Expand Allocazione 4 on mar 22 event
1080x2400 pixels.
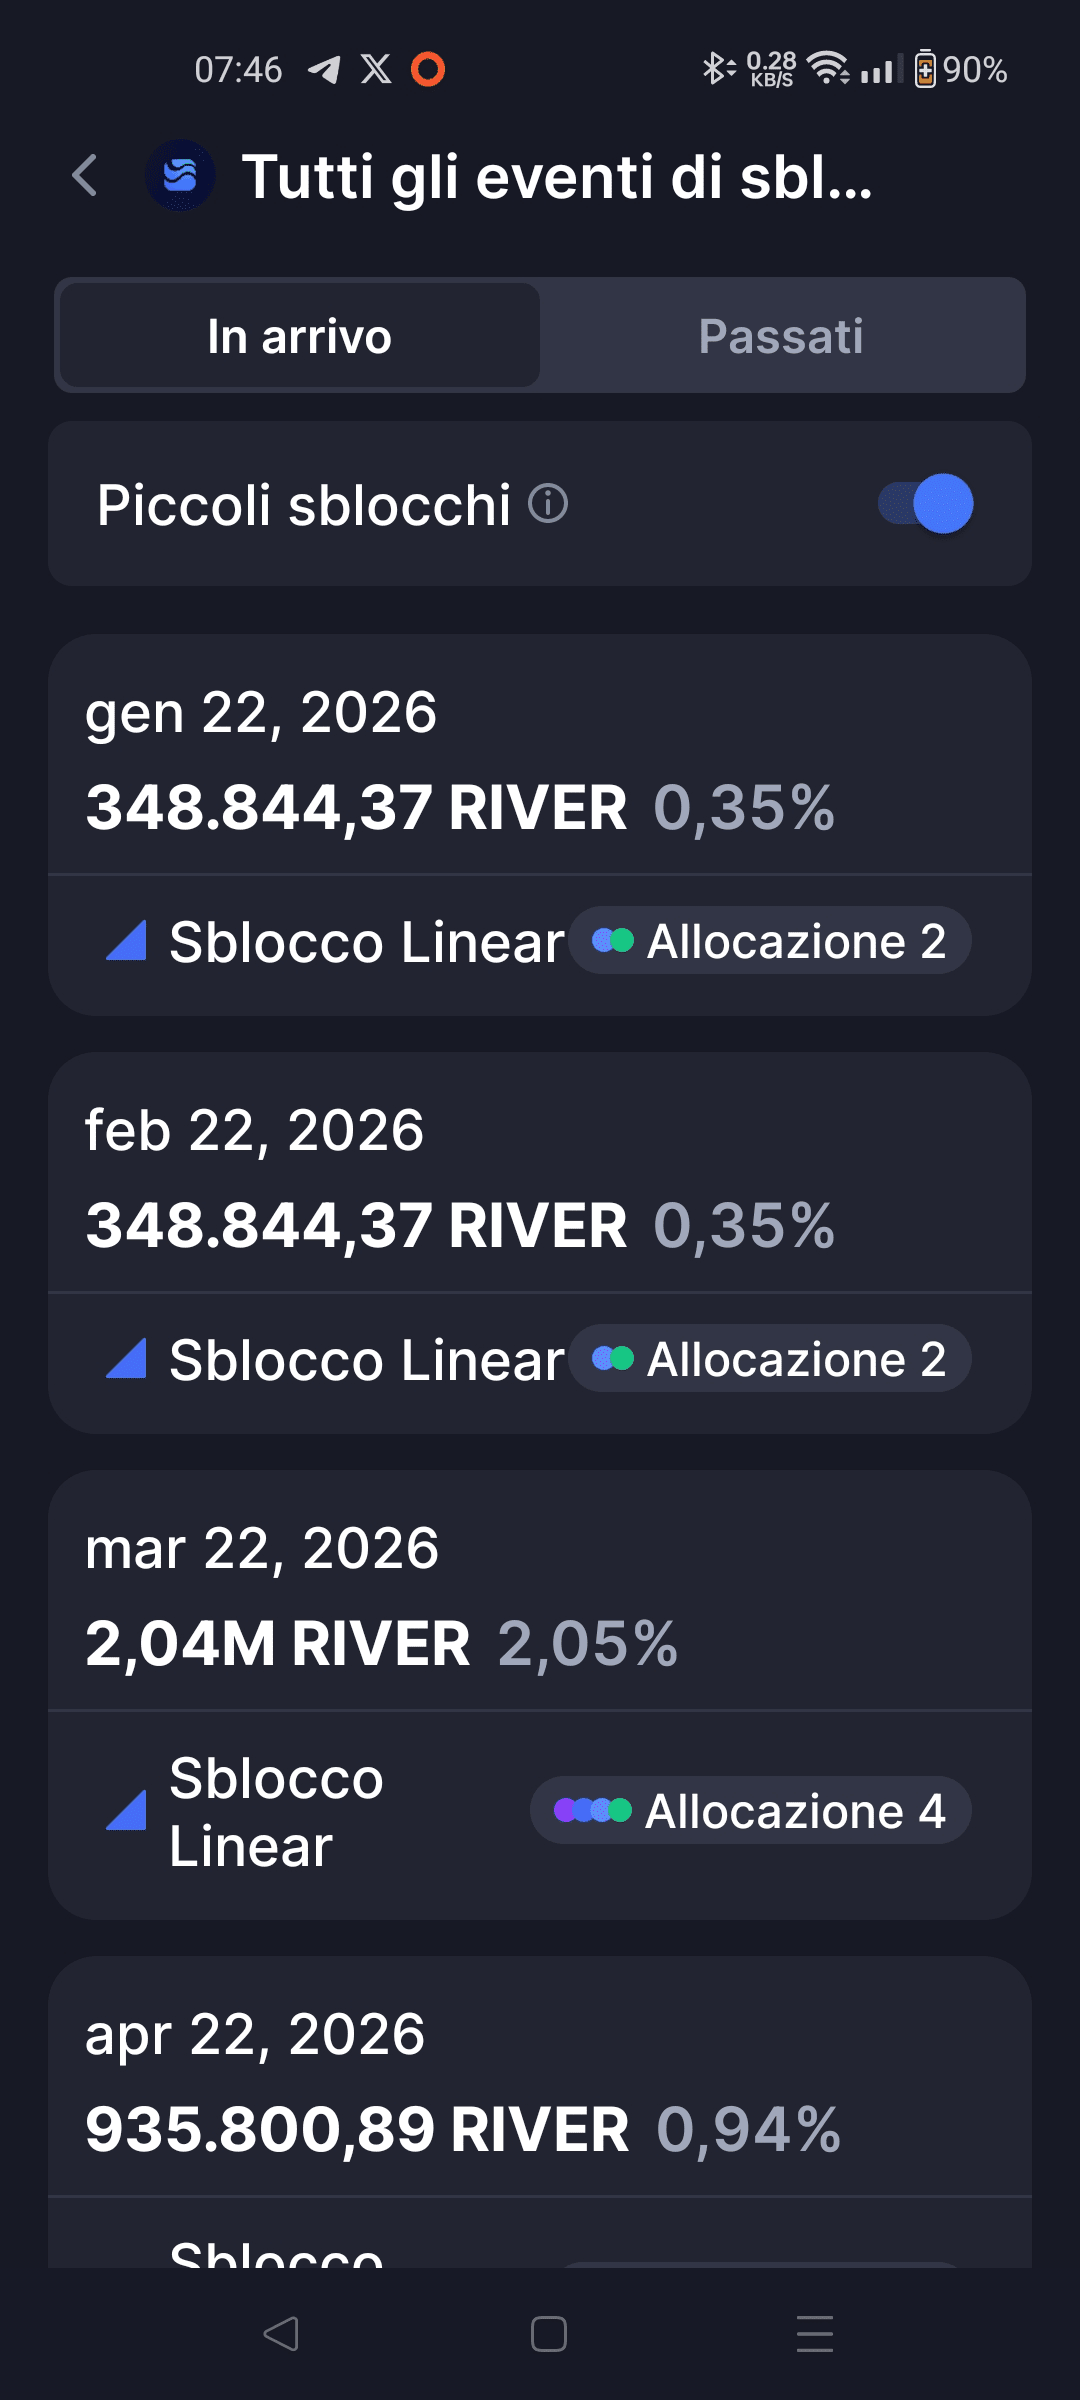(x=751, y=1811)
